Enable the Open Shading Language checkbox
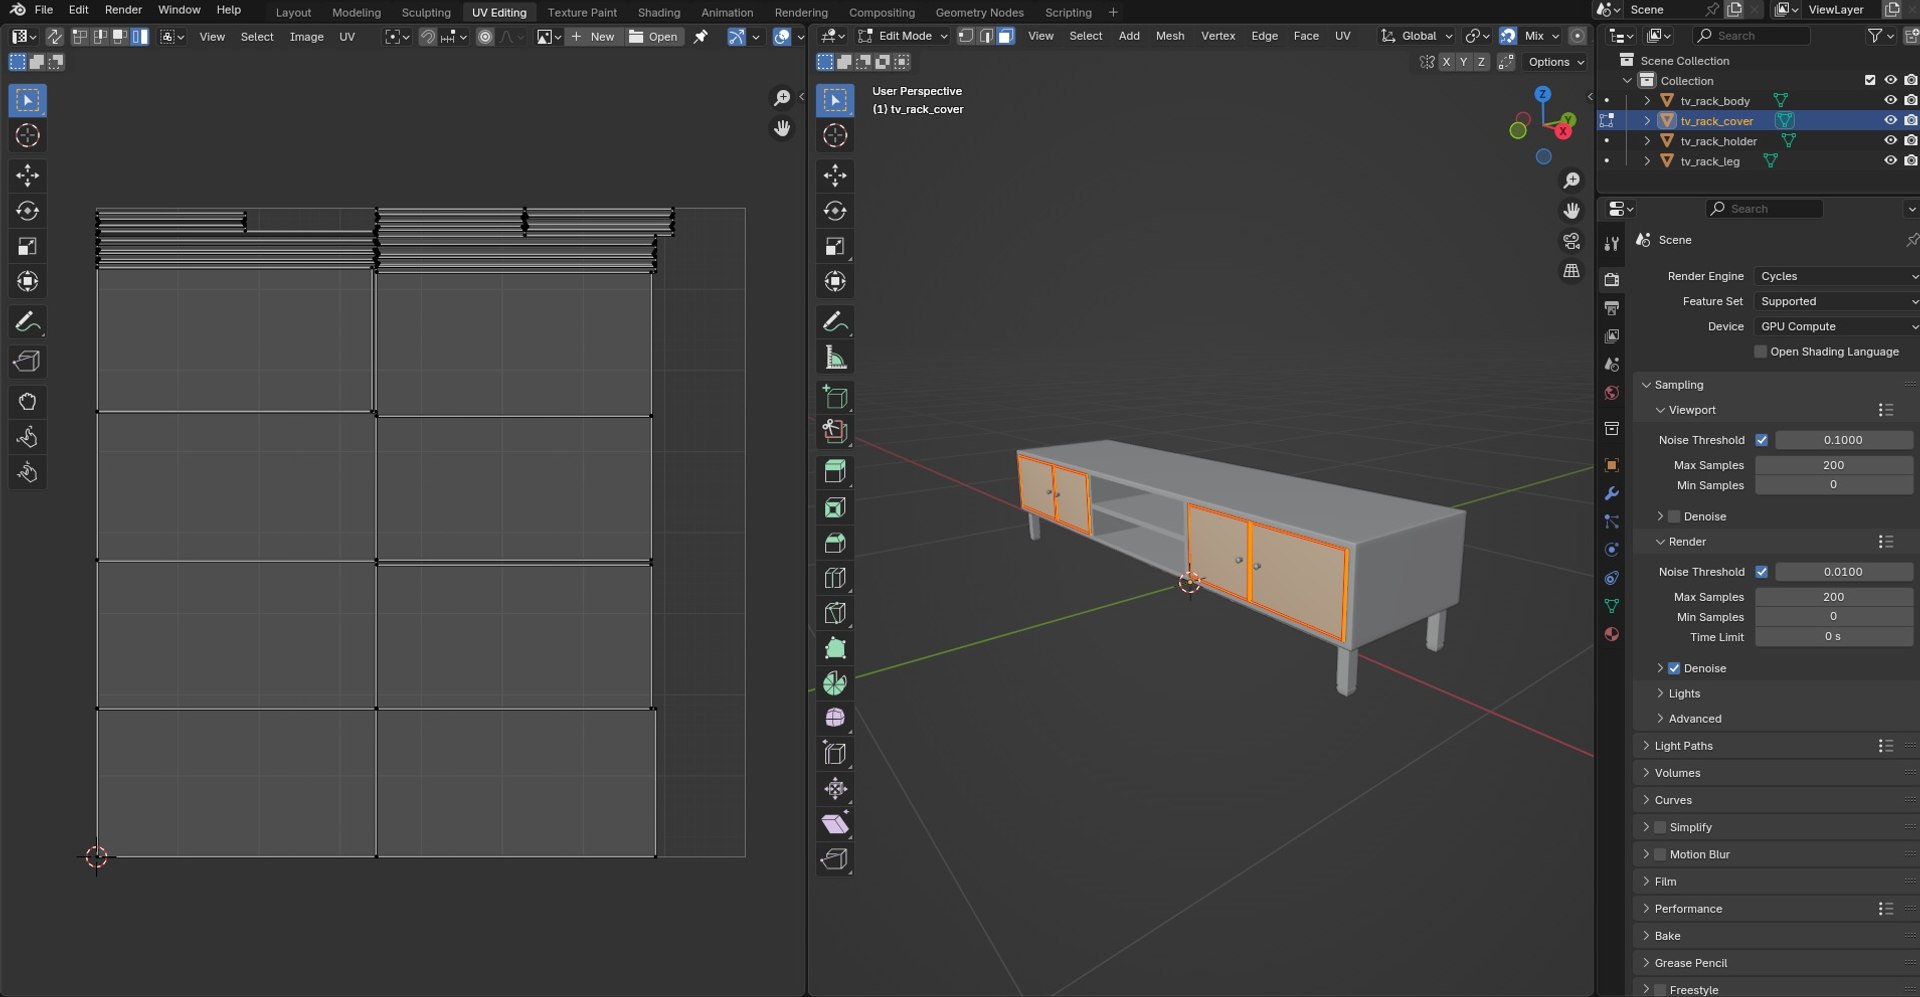Image resolution: width=1920 pixels, height=997 pixels. [1761, 352]
